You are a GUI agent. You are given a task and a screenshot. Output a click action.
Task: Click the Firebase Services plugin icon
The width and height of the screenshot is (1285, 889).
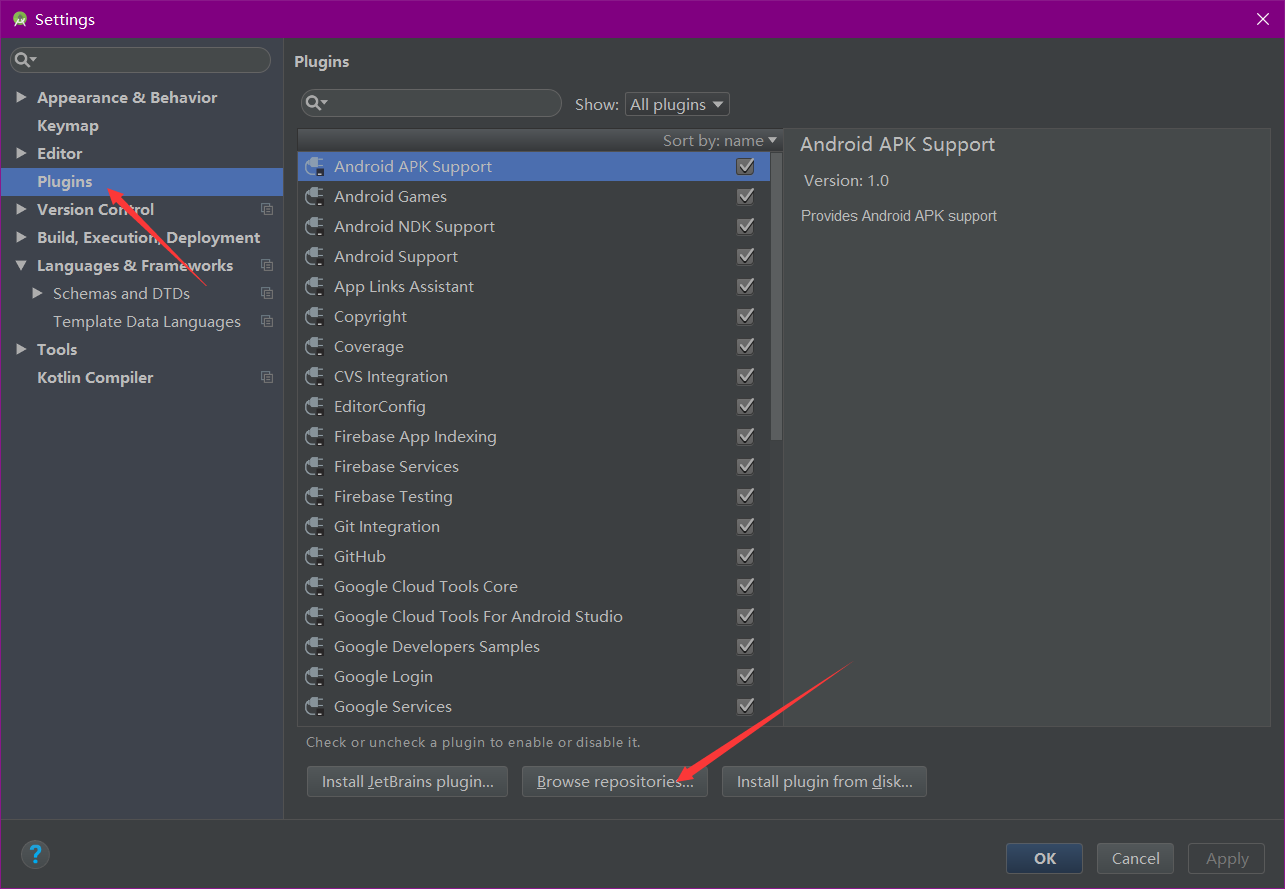[x=315, y=467]
